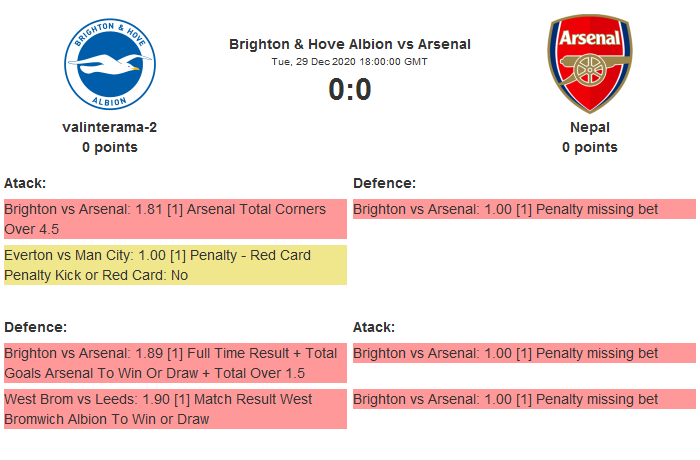Open the valinterama-2 player profile name
The image size is (700, 460).
(110, 127)
